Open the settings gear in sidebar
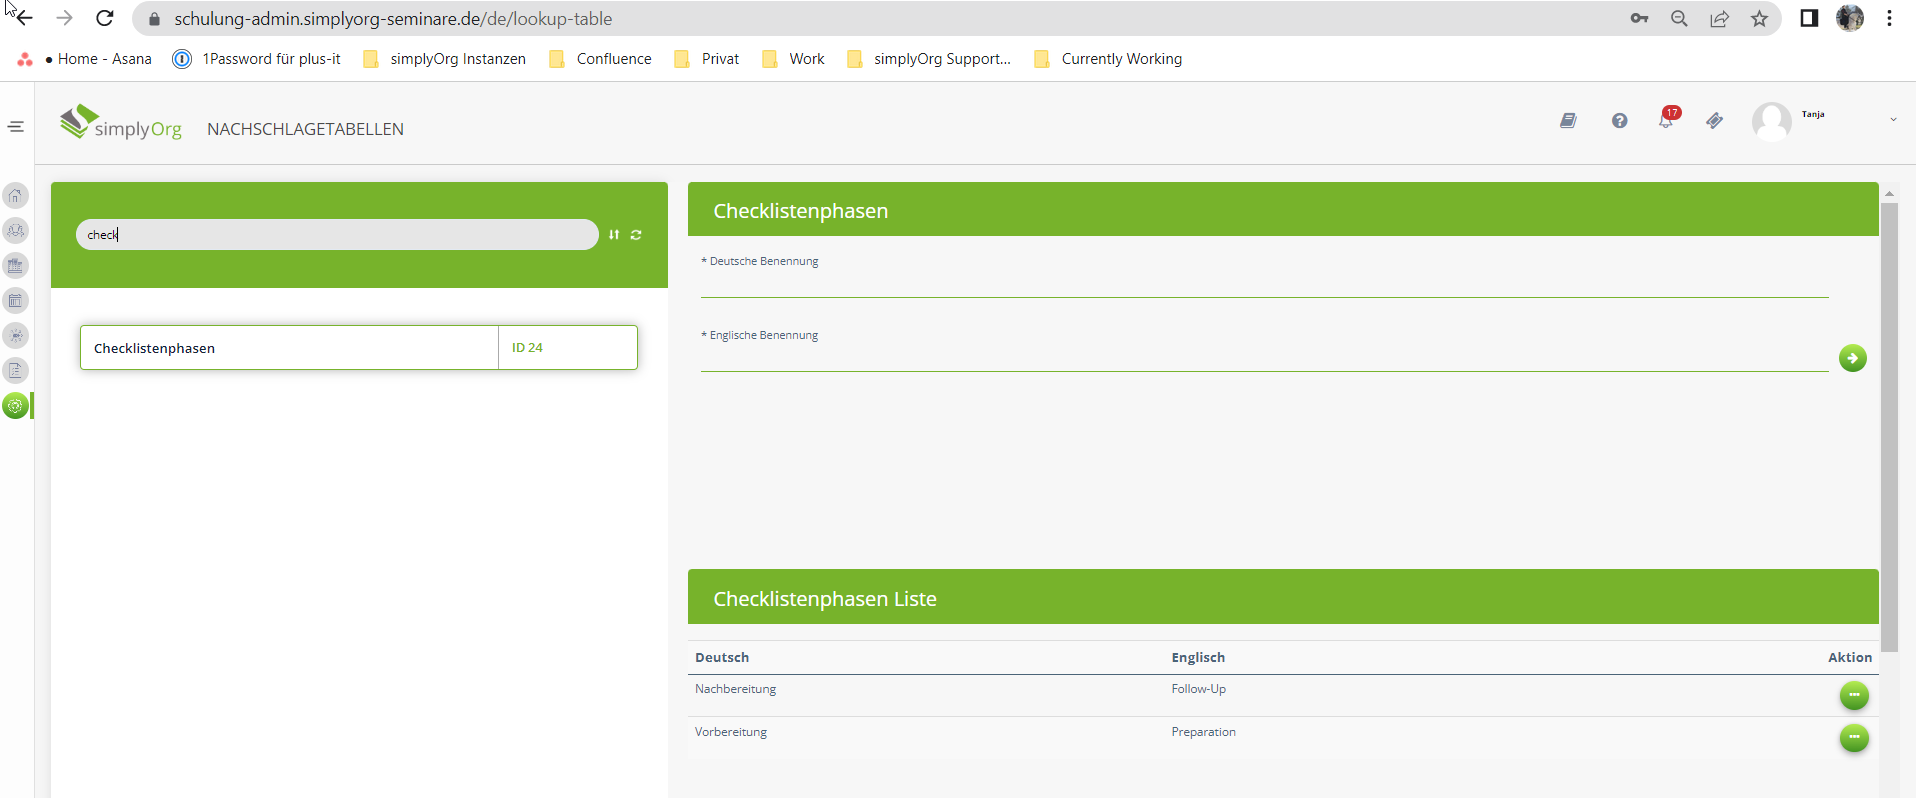Viewport: 1916px width, 798px height. (16, 406)
